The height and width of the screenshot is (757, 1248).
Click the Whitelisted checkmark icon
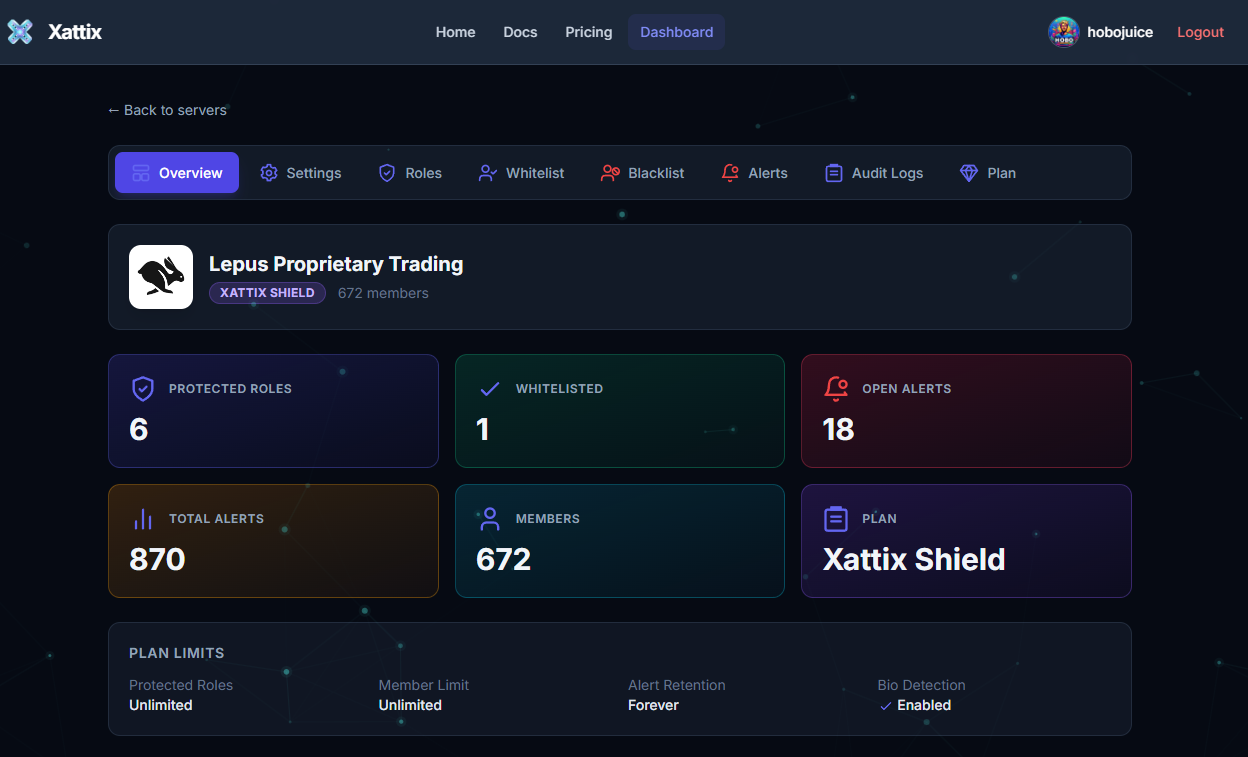tap(490, 388)
